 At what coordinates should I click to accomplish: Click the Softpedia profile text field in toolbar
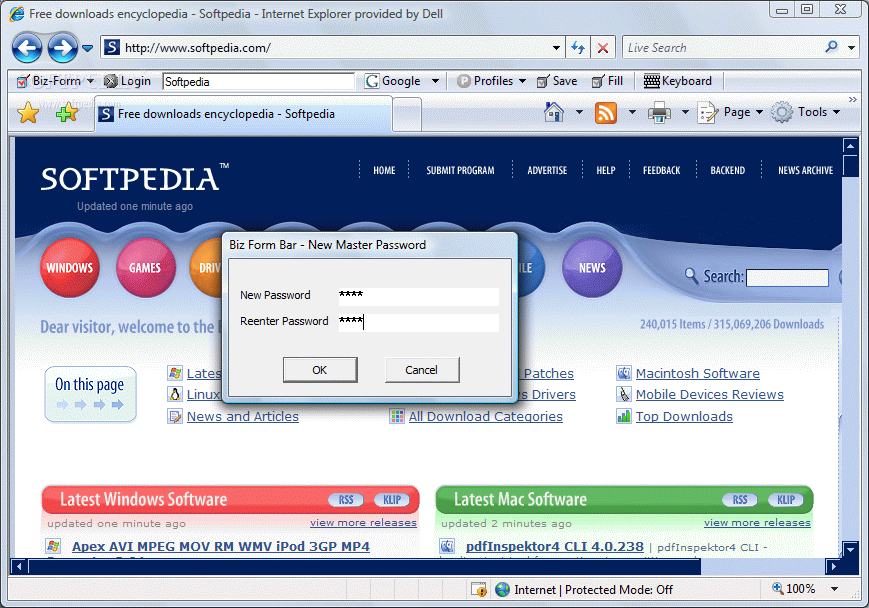pos(258,81)
